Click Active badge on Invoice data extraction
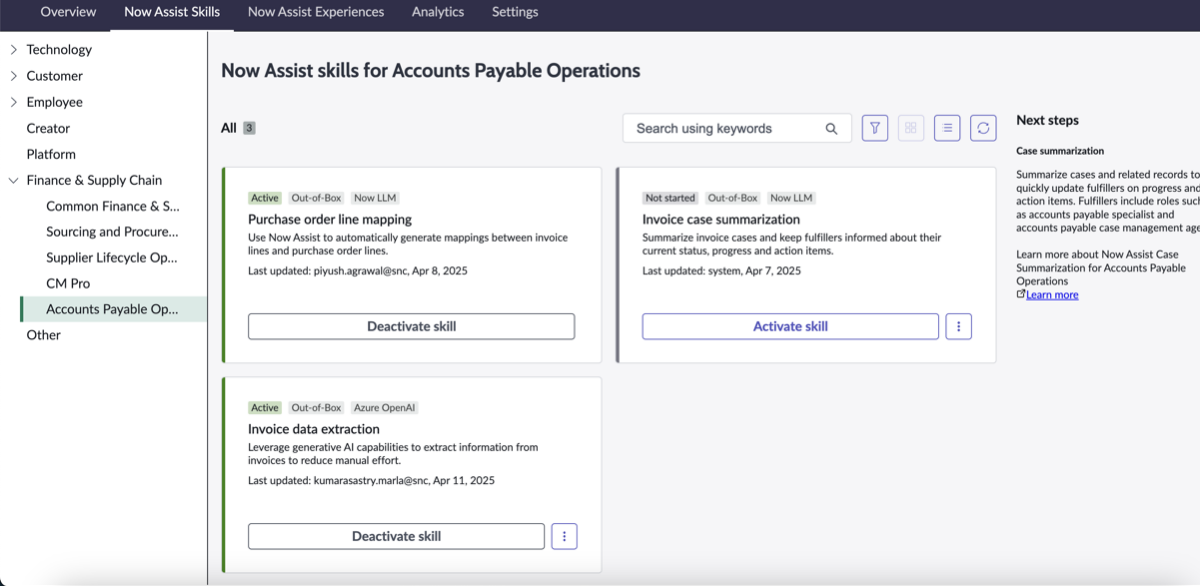The image size is (1200, 586). [265, 408]
